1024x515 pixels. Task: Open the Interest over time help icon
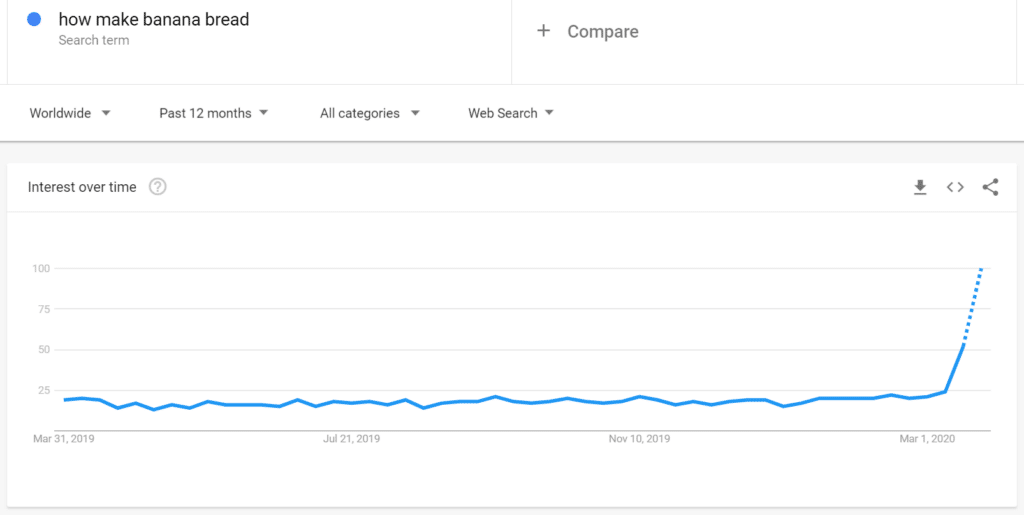tap(157, 187)
